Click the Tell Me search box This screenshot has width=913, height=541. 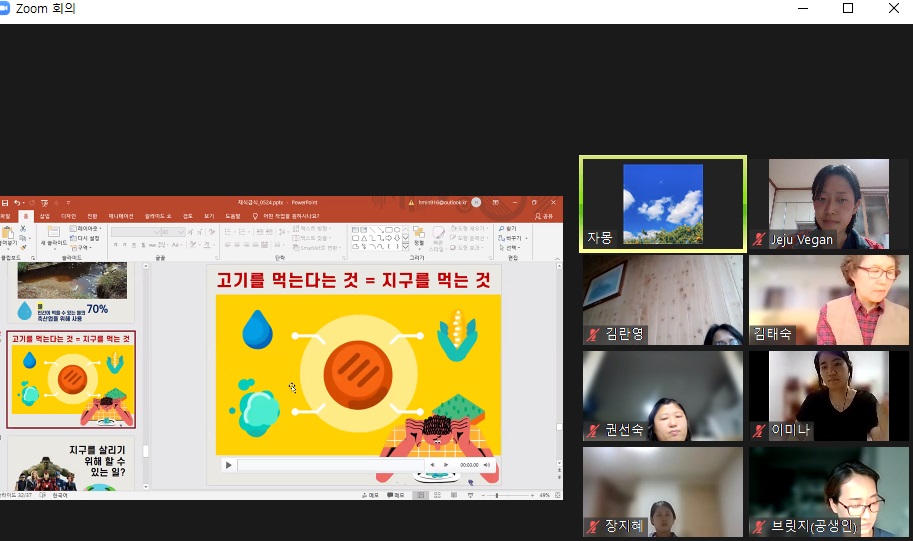(x=288, y=216)
